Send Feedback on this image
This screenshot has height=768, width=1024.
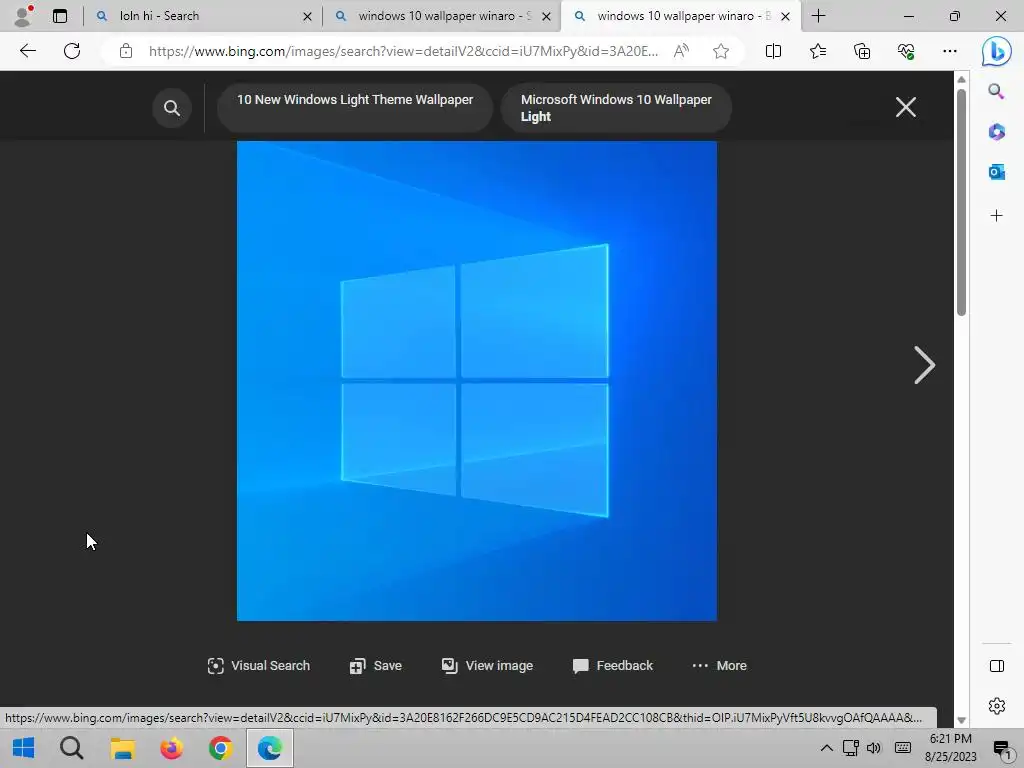pyautogui.click(x=613, y=665)
